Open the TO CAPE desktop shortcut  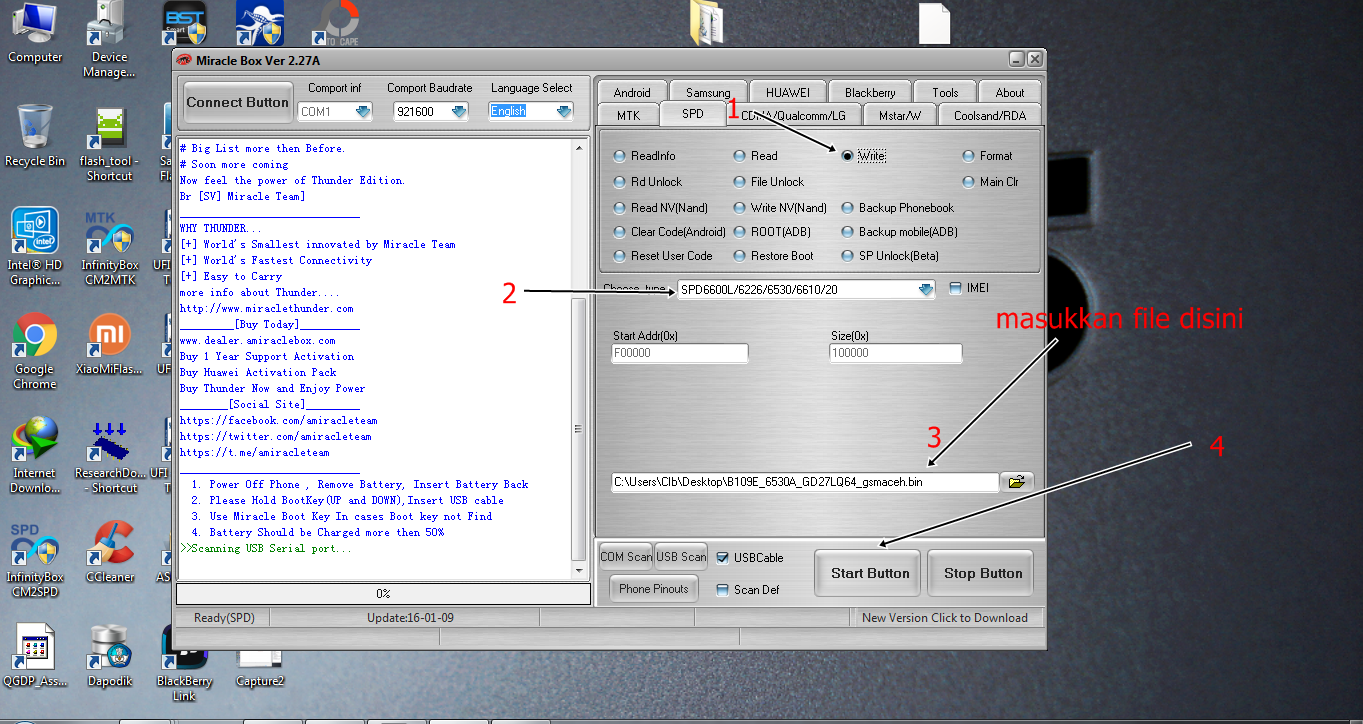point(334,23)
